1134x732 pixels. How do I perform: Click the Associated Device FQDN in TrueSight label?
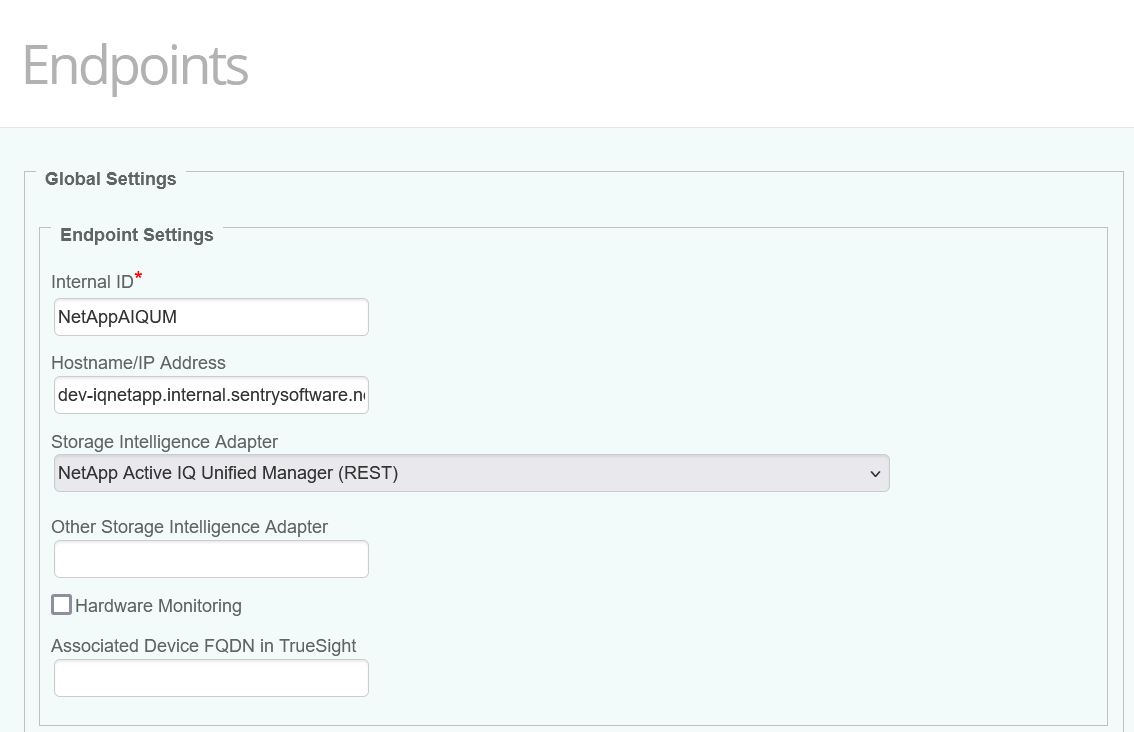tap(203, 646)
